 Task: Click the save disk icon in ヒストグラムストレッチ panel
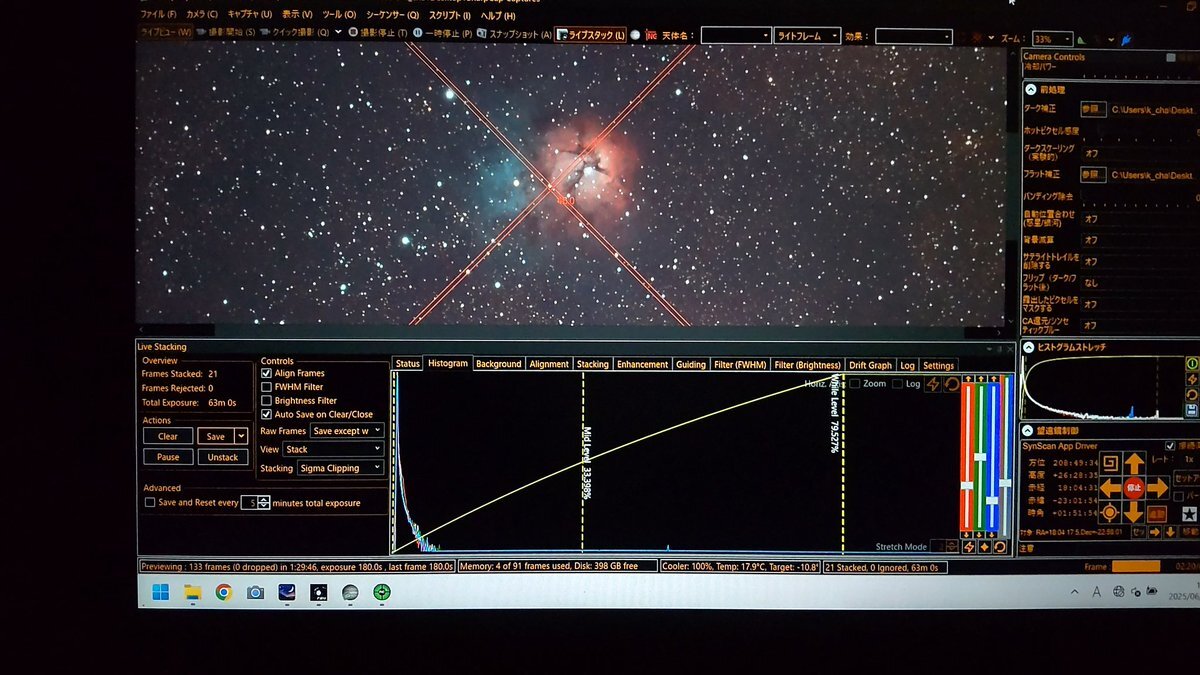pyautogui.click(x=1191, y=411)
